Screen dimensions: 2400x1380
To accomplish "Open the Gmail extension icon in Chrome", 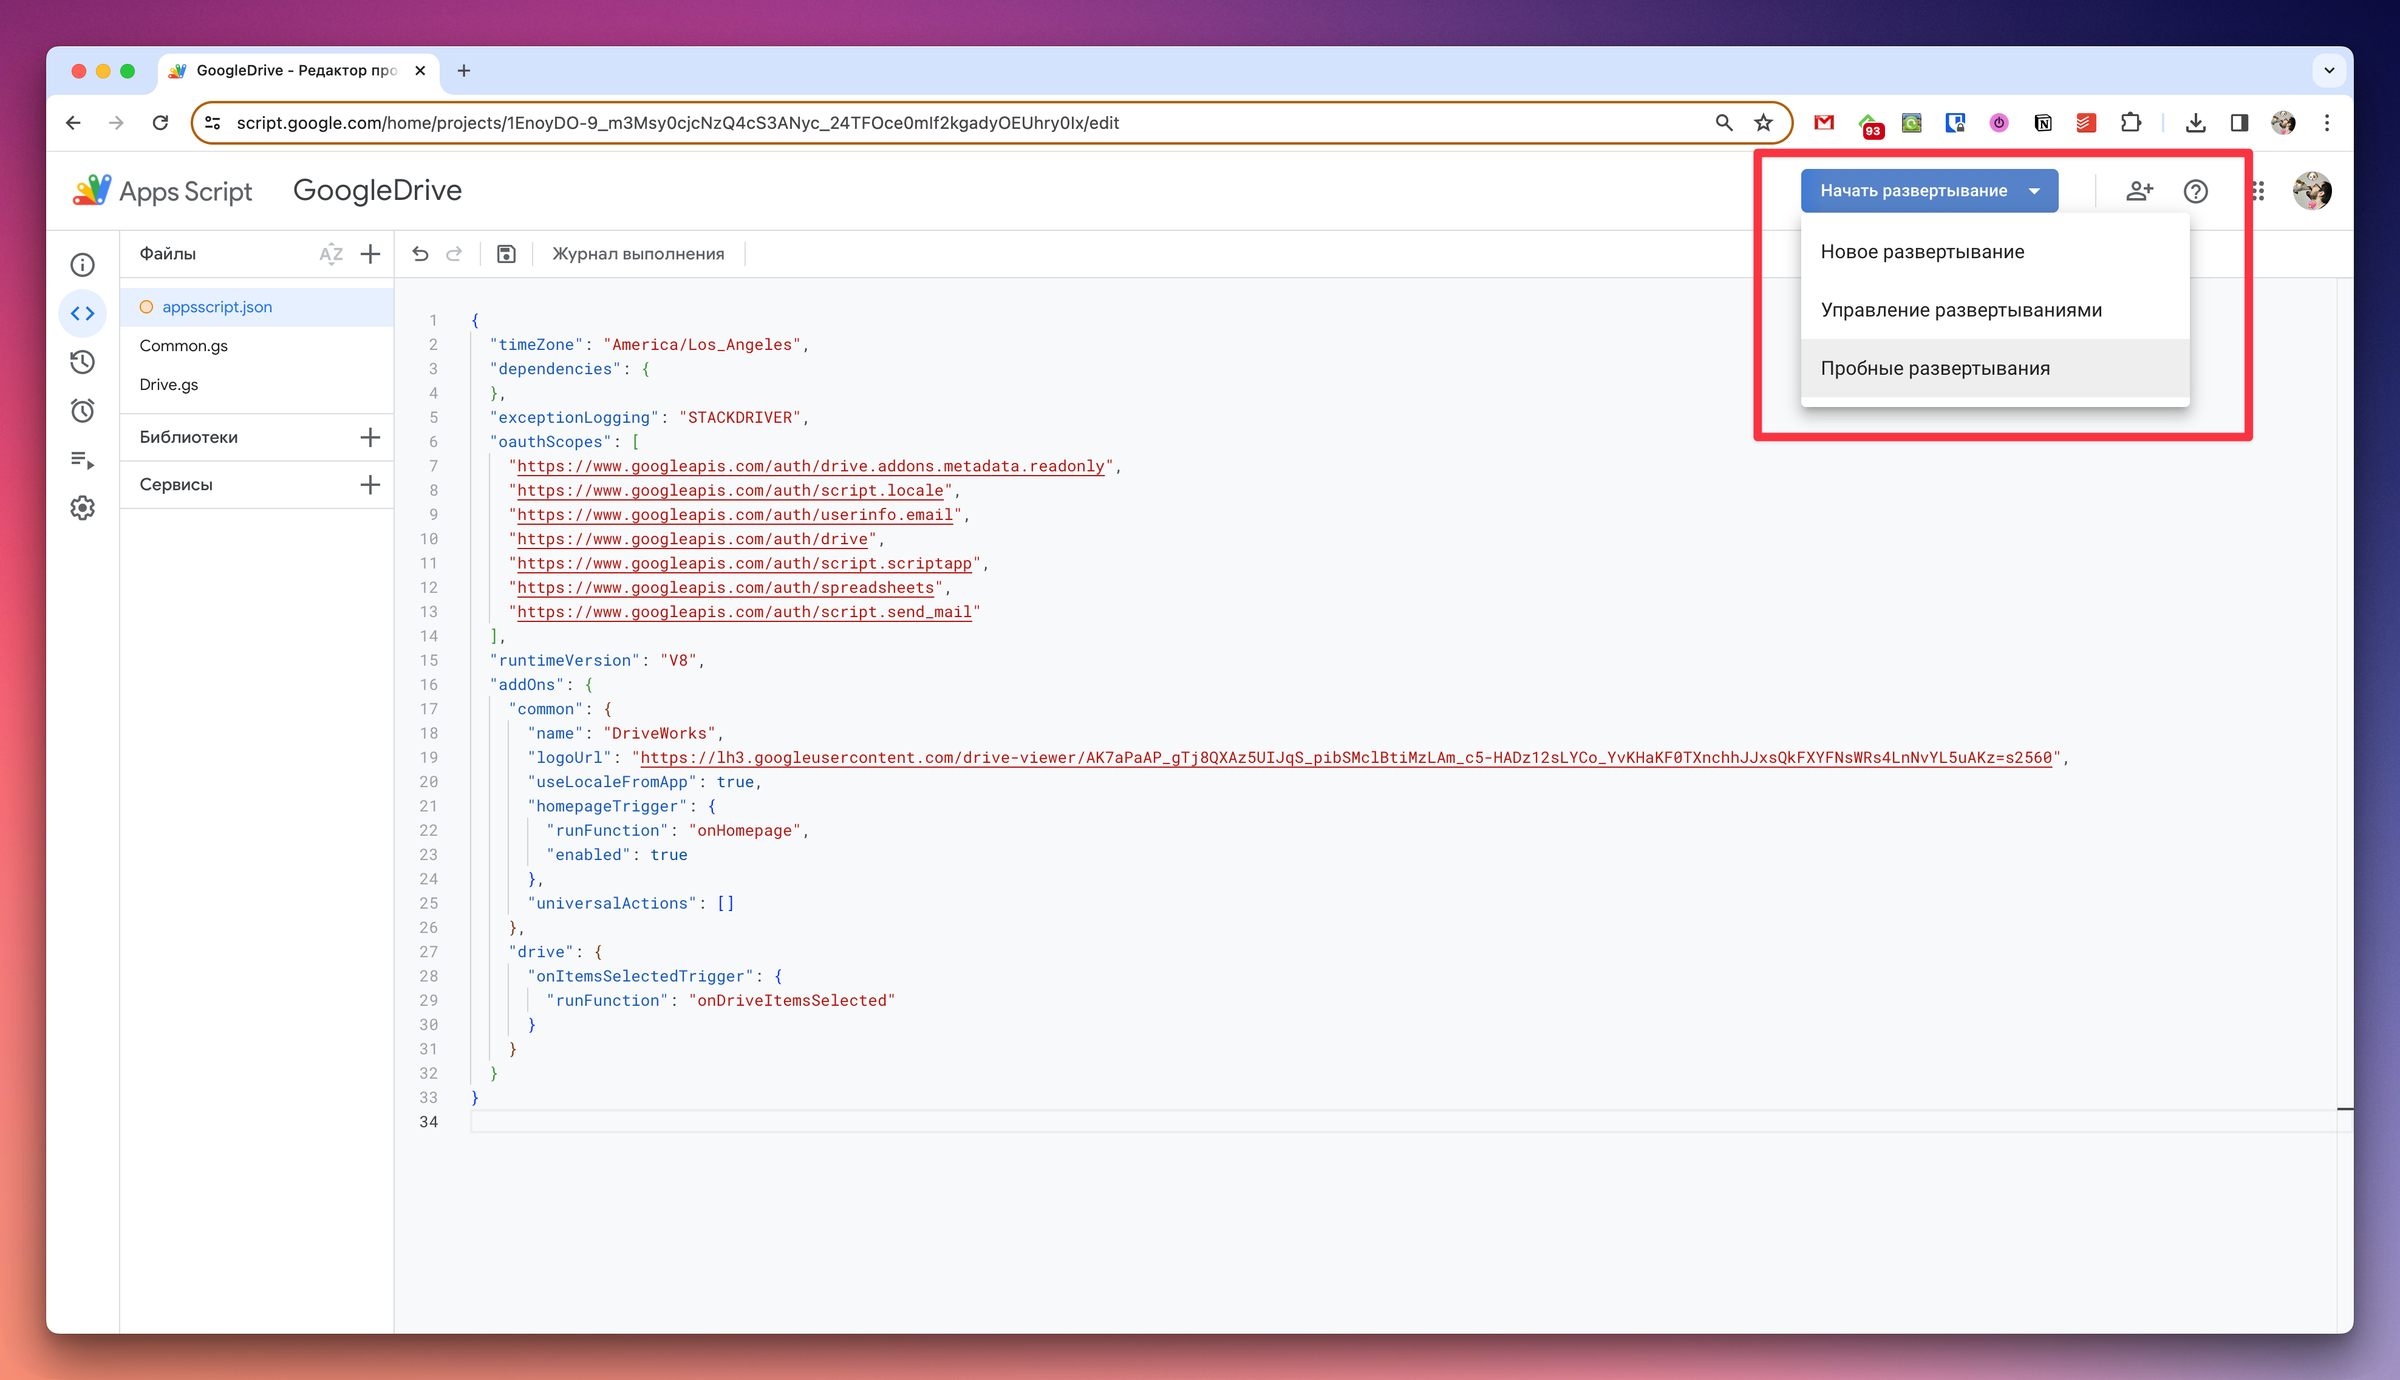I will (x=1823, y=123).
